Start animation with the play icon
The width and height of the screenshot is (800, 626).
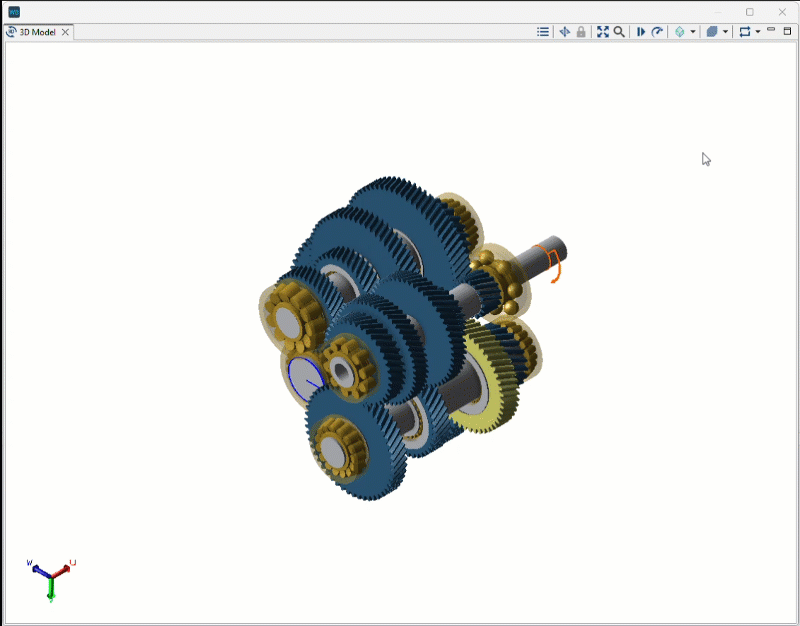coord(641,32)
